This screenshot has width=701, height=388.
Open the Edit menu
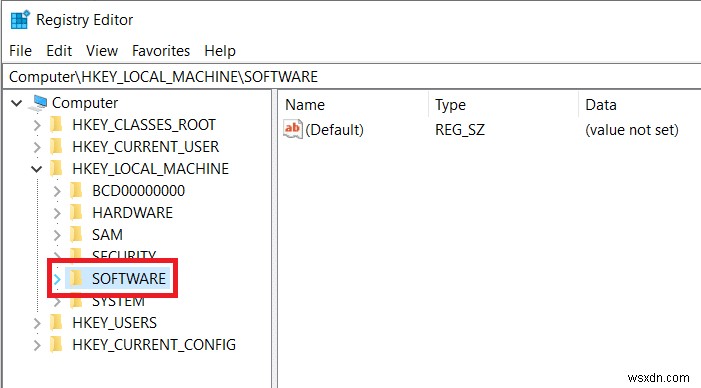[x=59, y=51]
